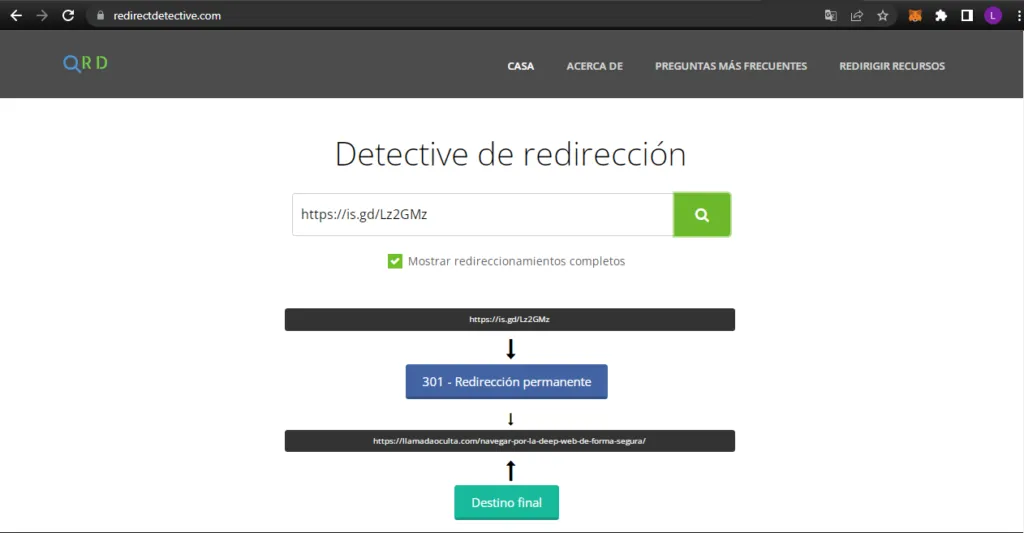Screen dimensions: 1024x533
Task: Open the purple L profile avatar
Action: pyautogui.click(x=993, y=16)
